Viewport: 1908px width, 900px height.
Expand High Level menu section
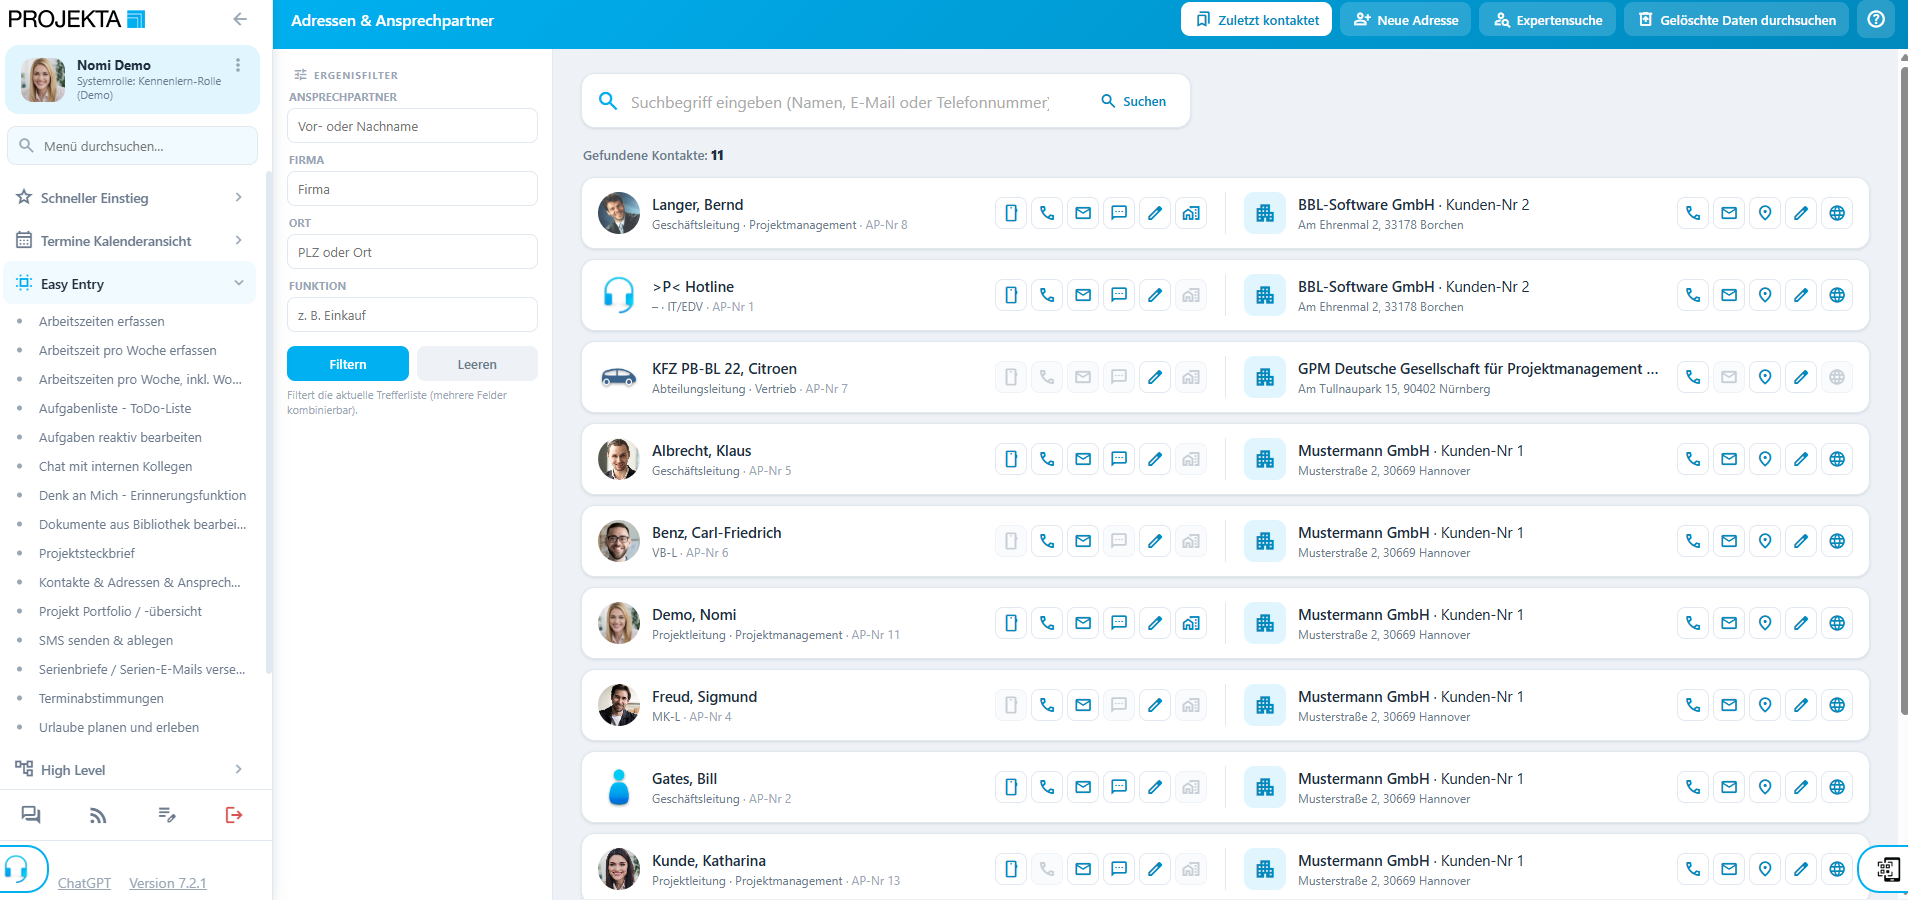tap(130, 770)
